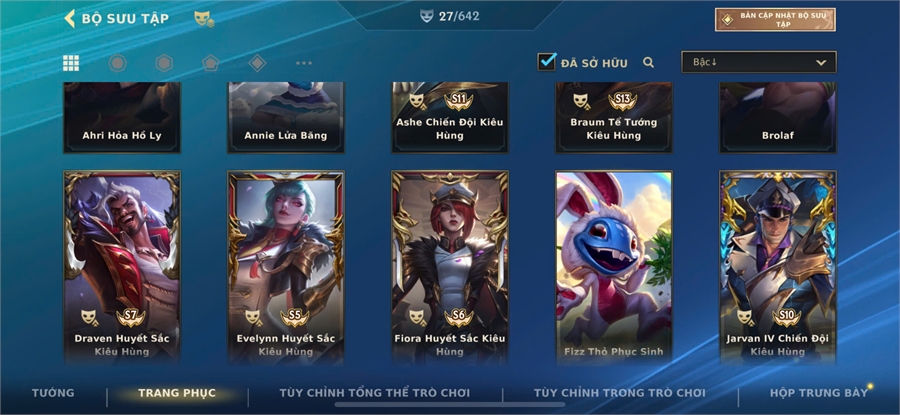Open Tùy Chỉnh Tổng Thể Trò Chơi tab

374,393
